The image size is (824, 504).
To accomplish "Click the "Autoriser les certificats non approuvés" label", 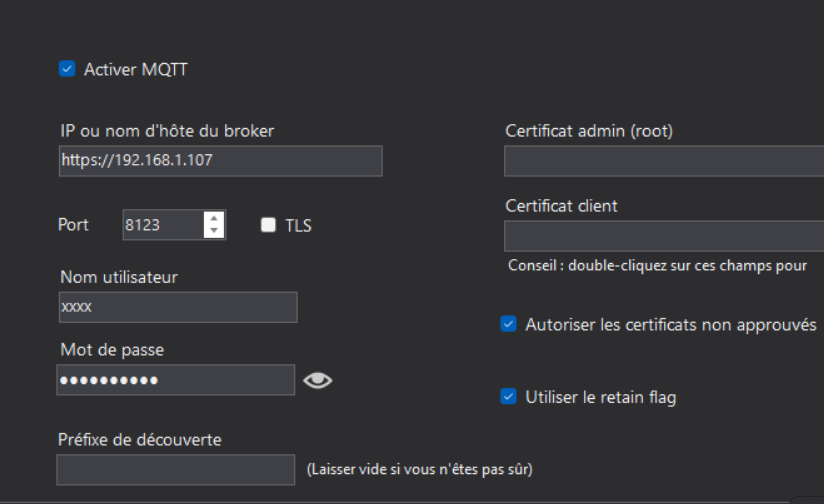I will (671, 325).
